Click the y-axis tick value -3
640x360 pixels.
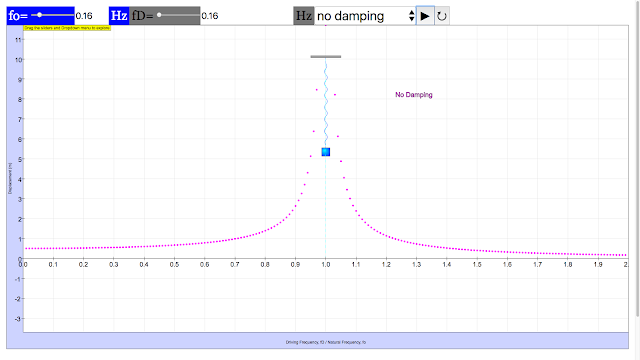coord(18,318)
